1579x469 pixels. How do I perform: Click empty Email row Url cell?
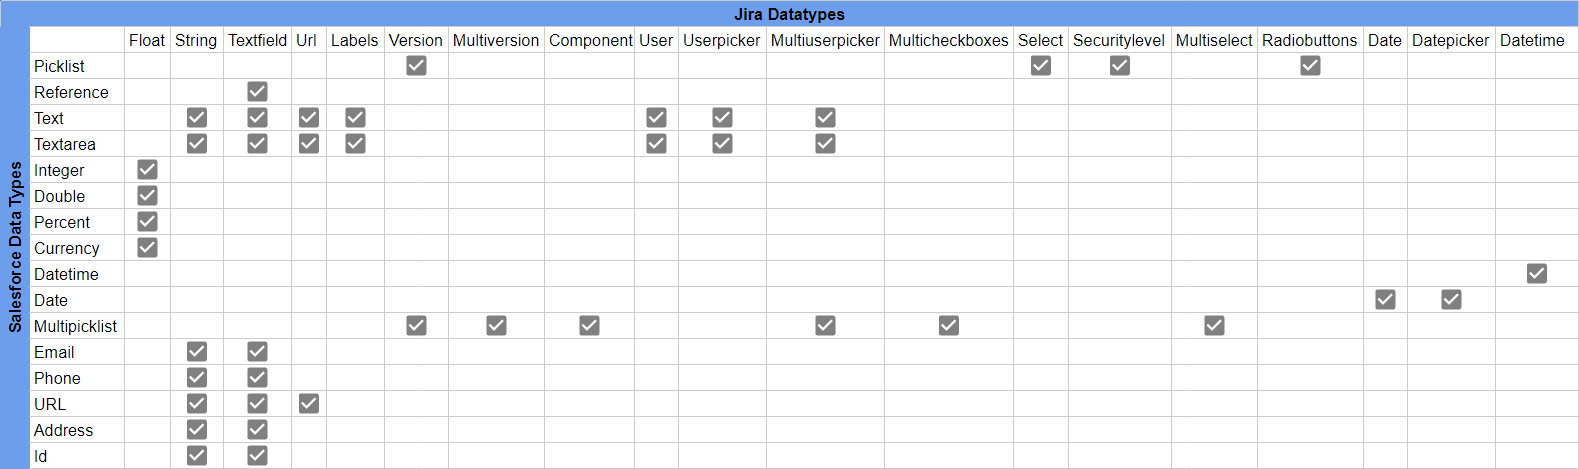coord(309,352)
